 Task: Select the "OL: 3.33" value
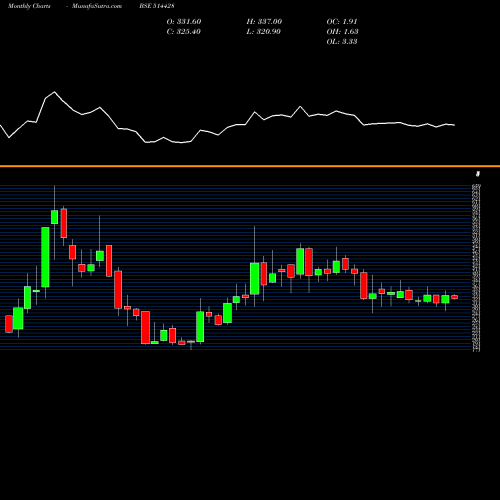[x=342, y=42]
